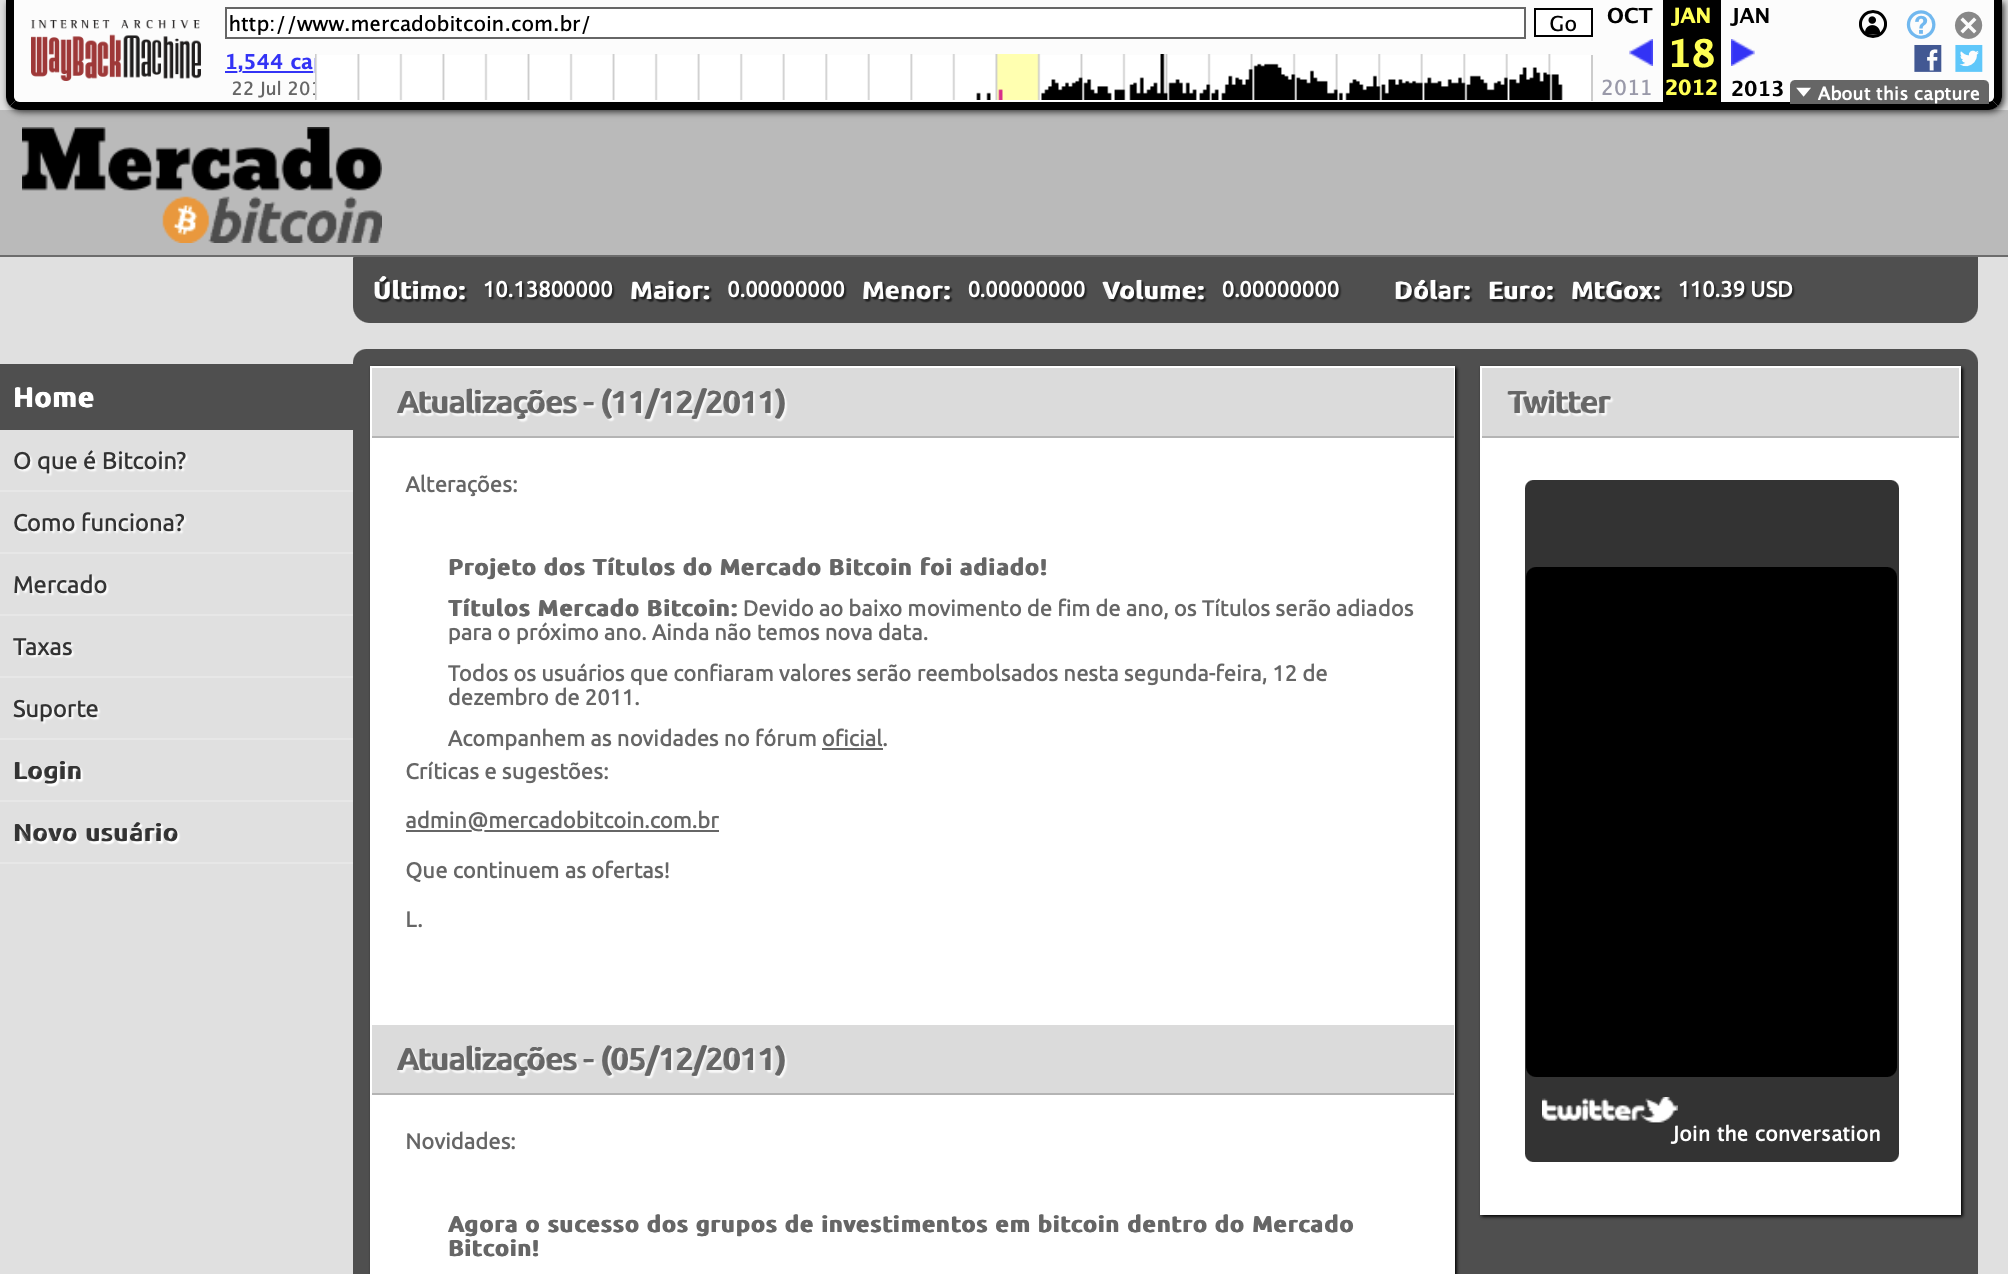Screen dimensions: 2008x1274
Task: Open O que é Bitcoin? page
Action: [176, 461]
